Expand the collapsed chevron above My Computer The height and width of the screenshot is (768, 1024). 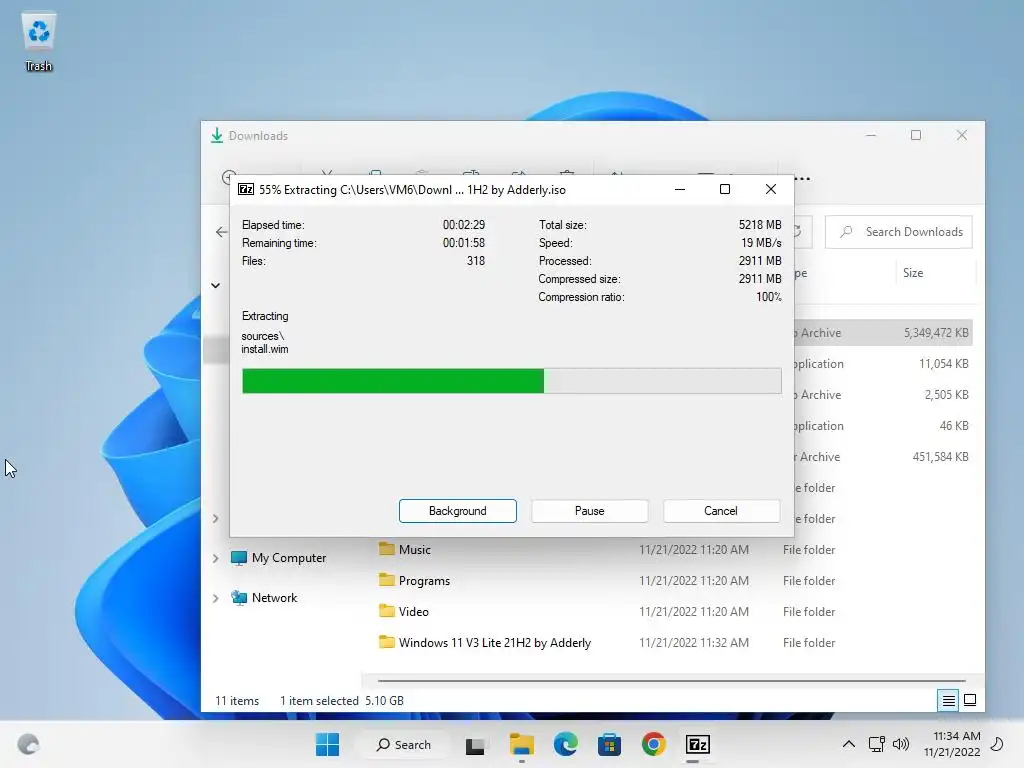[x=216, y=519]
